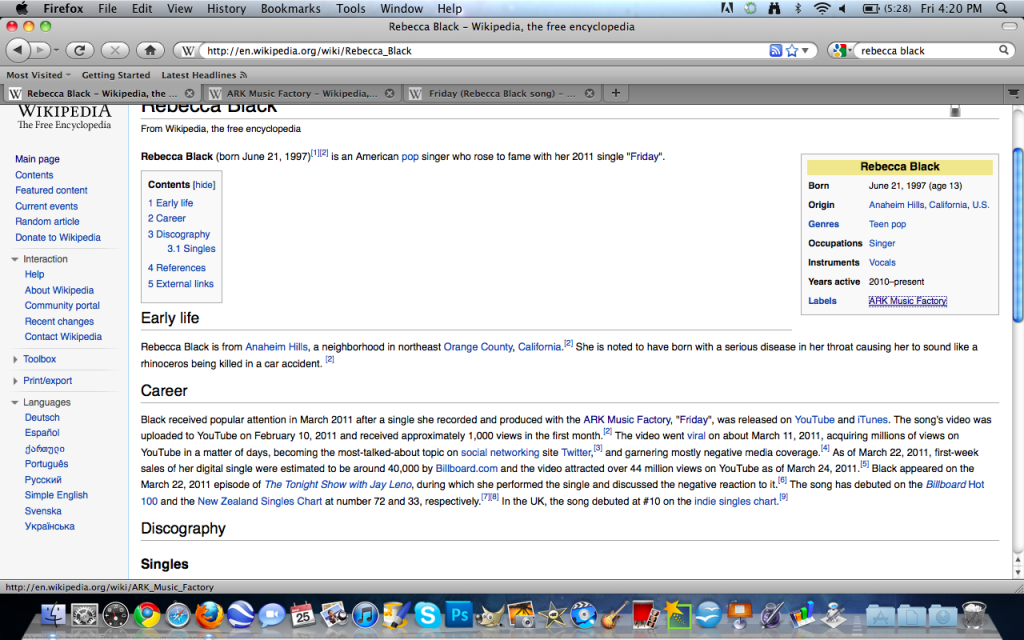Open the Tools menu
1024x640 pixels.
351,8
